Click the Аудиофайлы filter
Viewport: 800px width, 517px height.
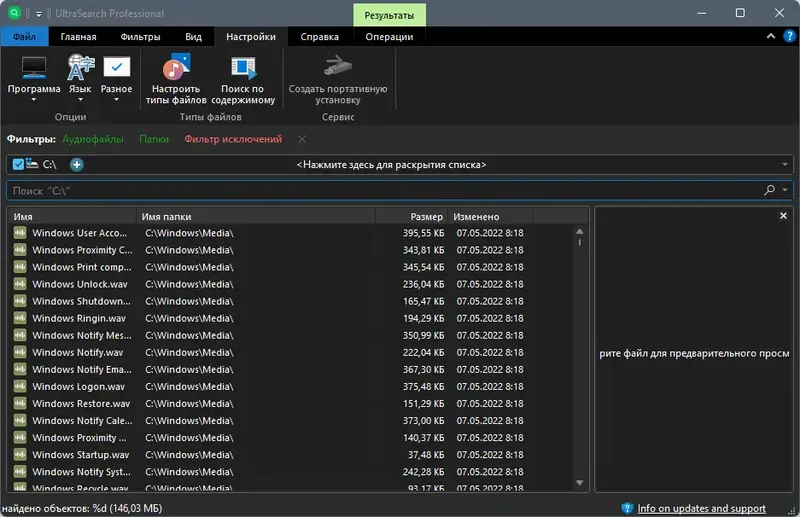pos(93,139)
